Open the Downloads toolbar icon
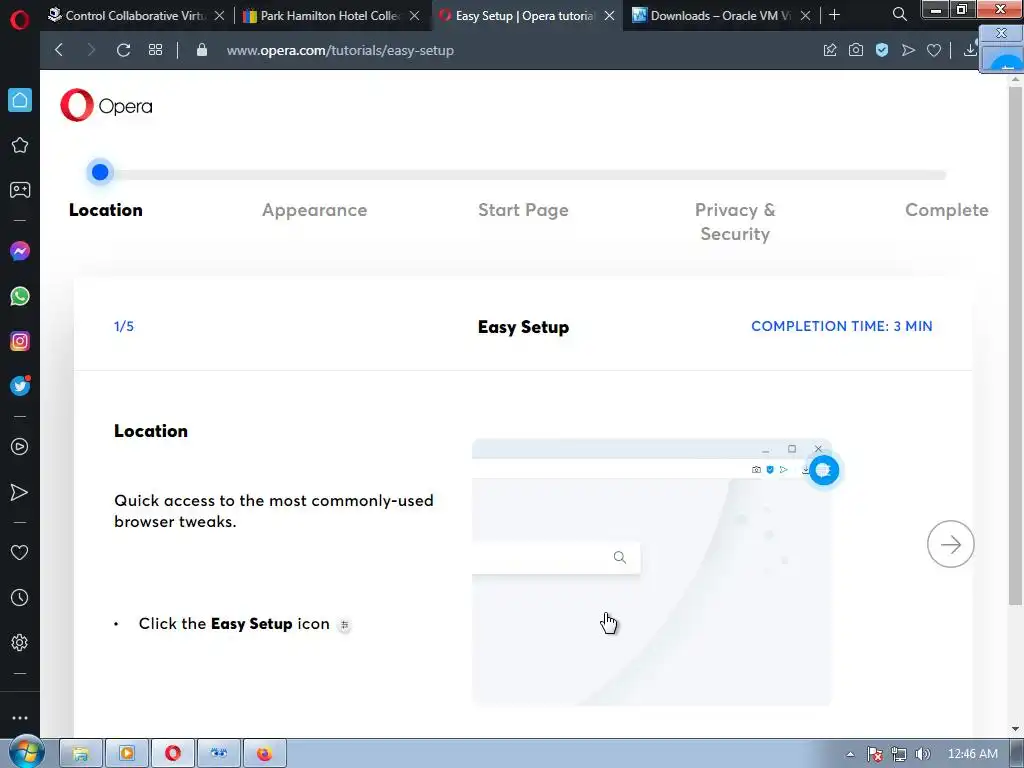This screenshot has width=1024, height=768. [970, 50]
